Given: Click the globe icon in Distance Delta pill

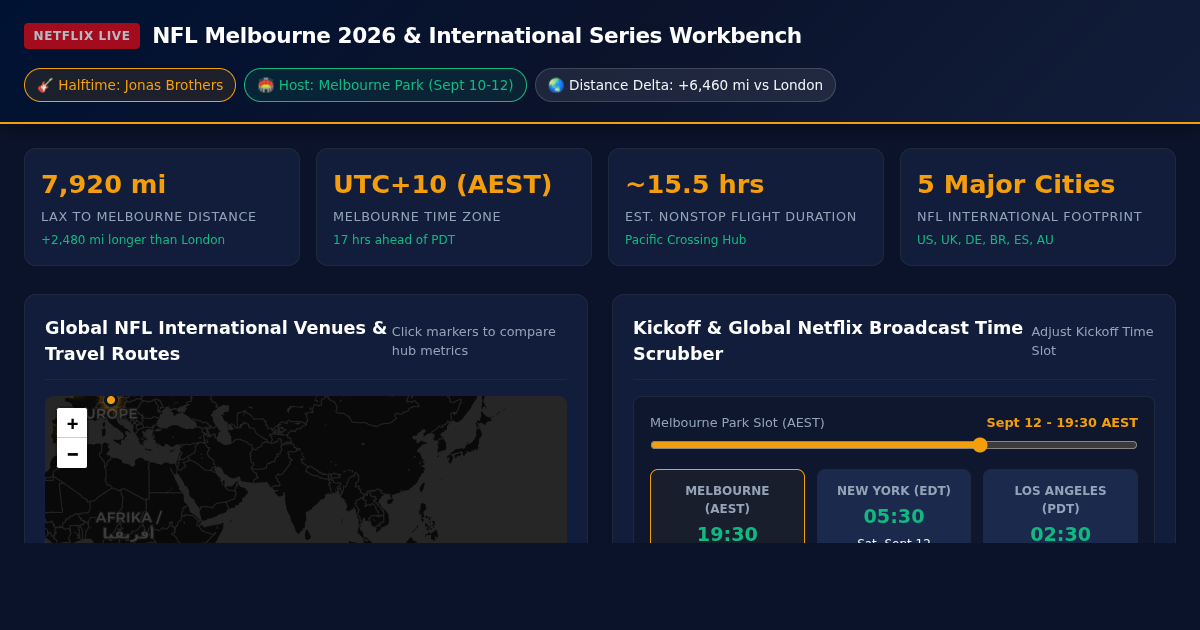Looking at the screenshot, I should [556, 85].
